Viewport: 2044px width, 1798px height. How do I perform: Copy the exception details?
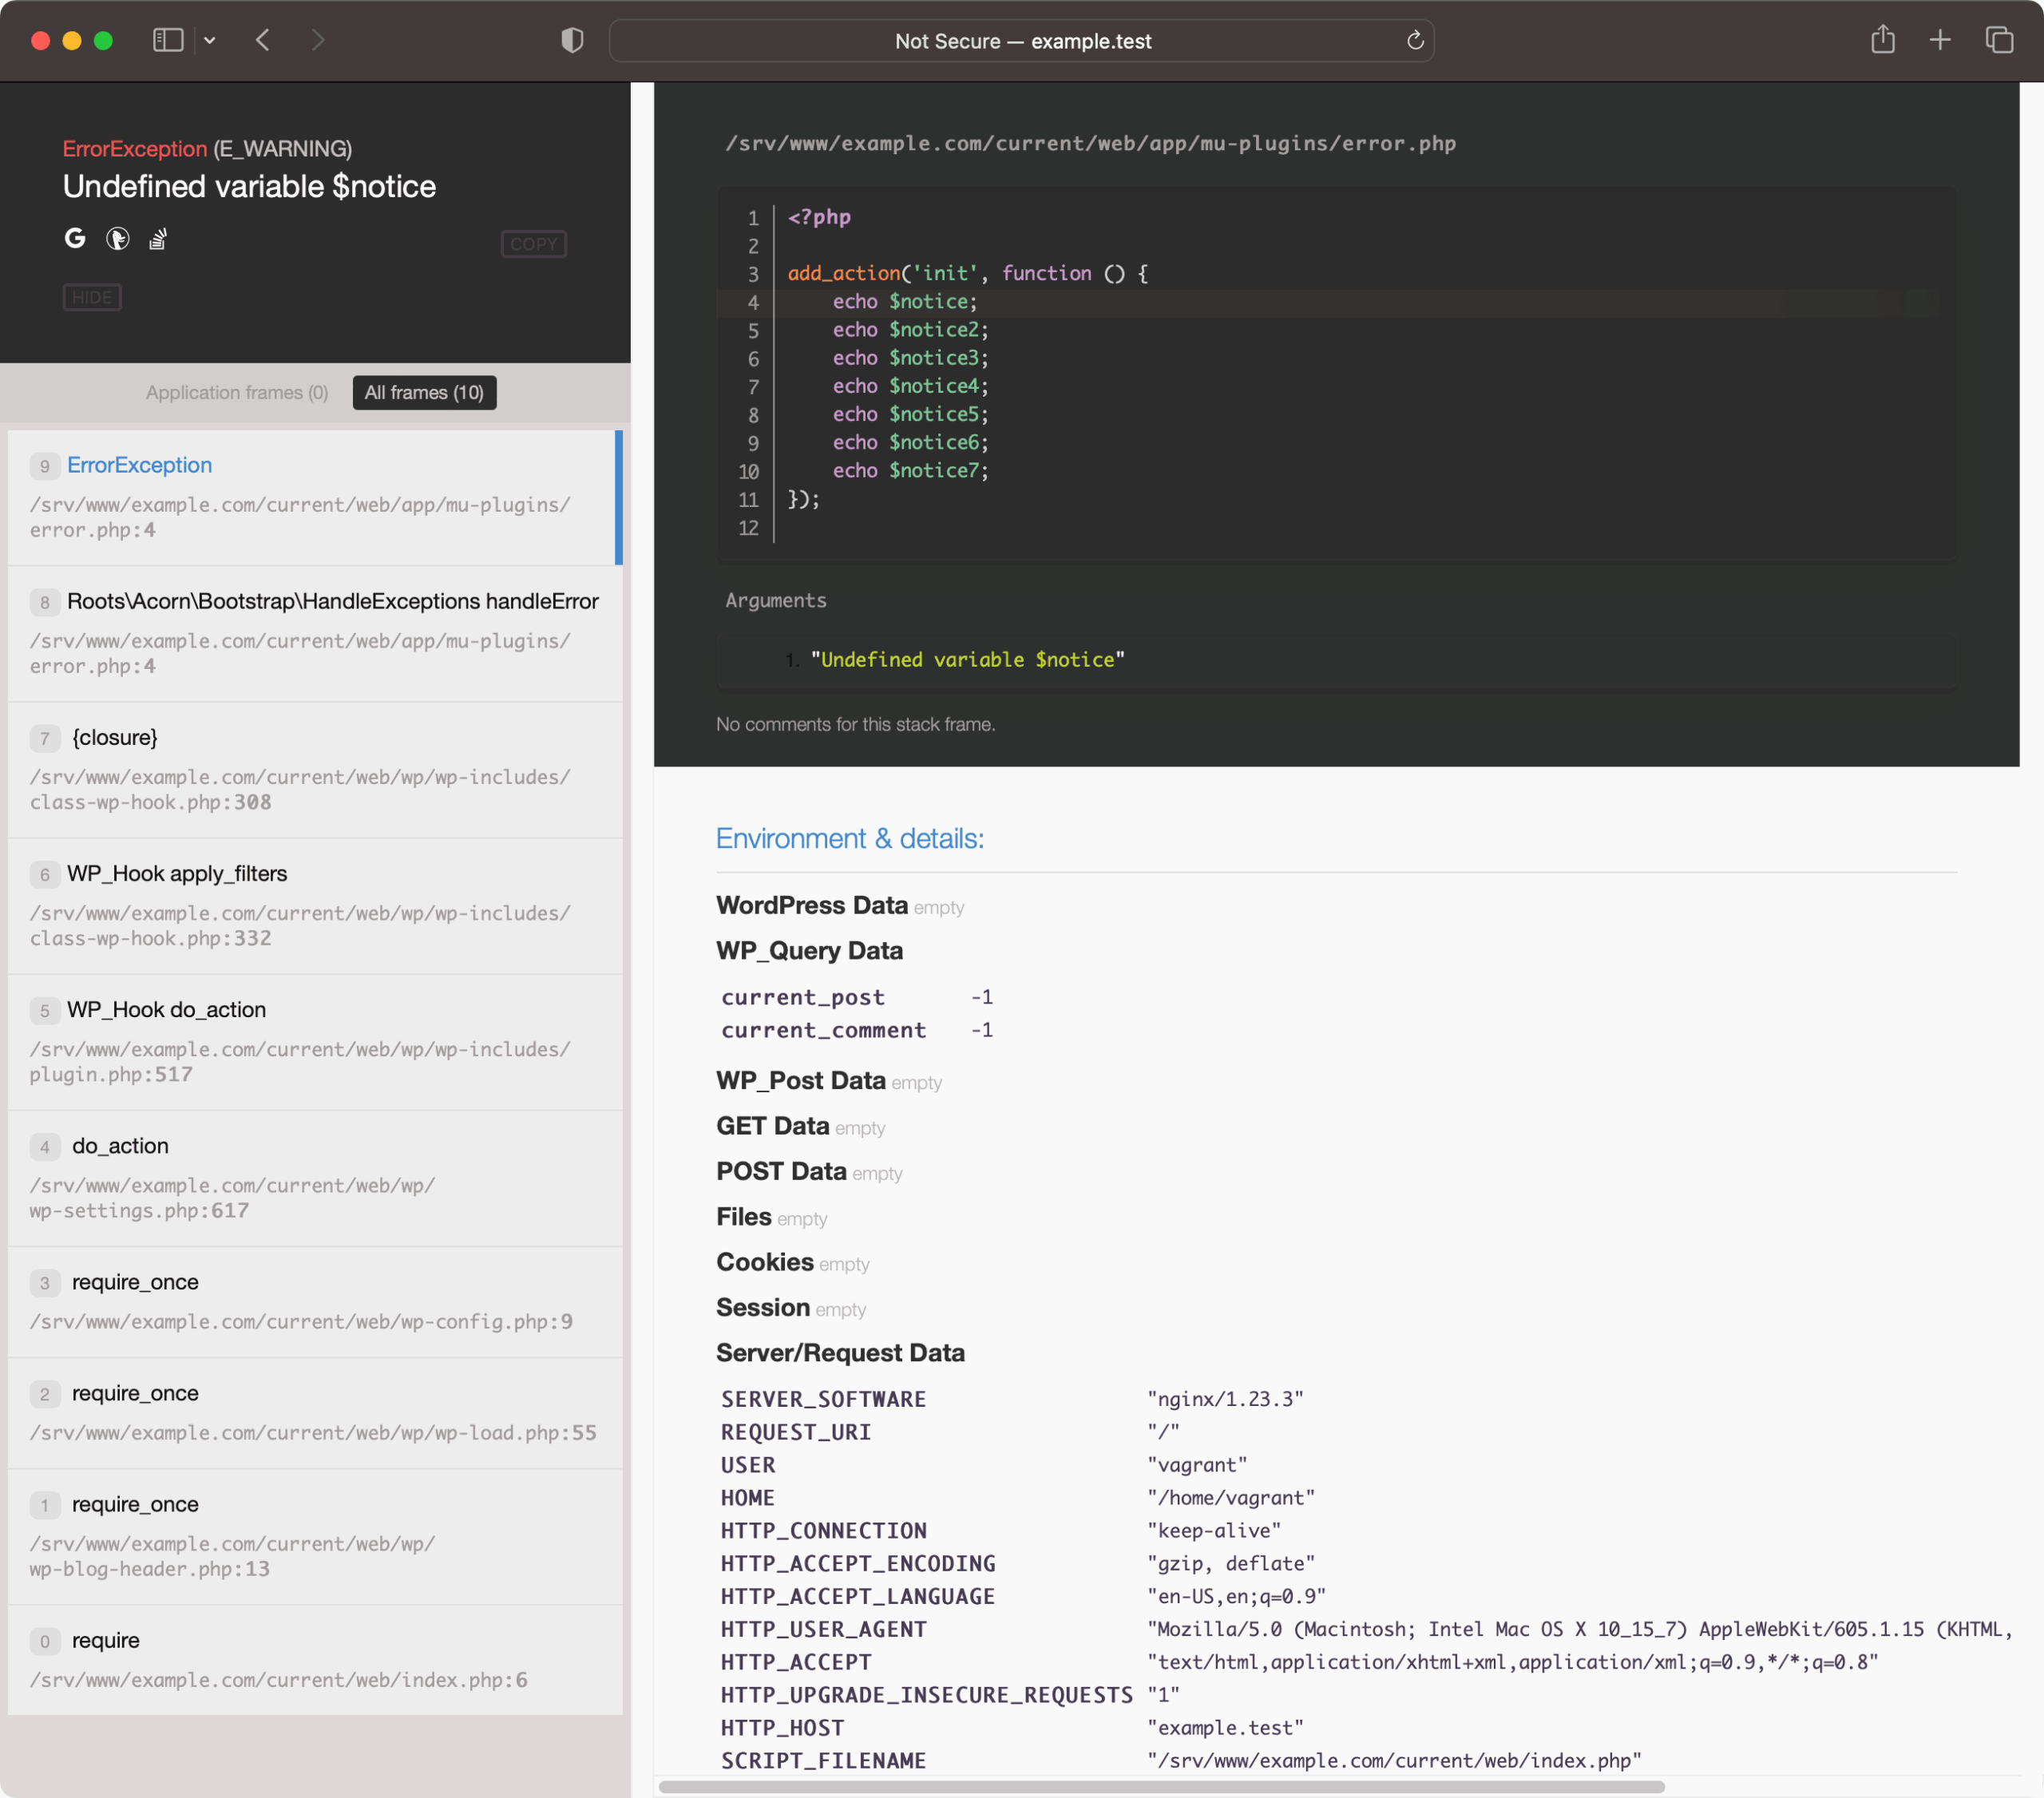coord(533,243)
